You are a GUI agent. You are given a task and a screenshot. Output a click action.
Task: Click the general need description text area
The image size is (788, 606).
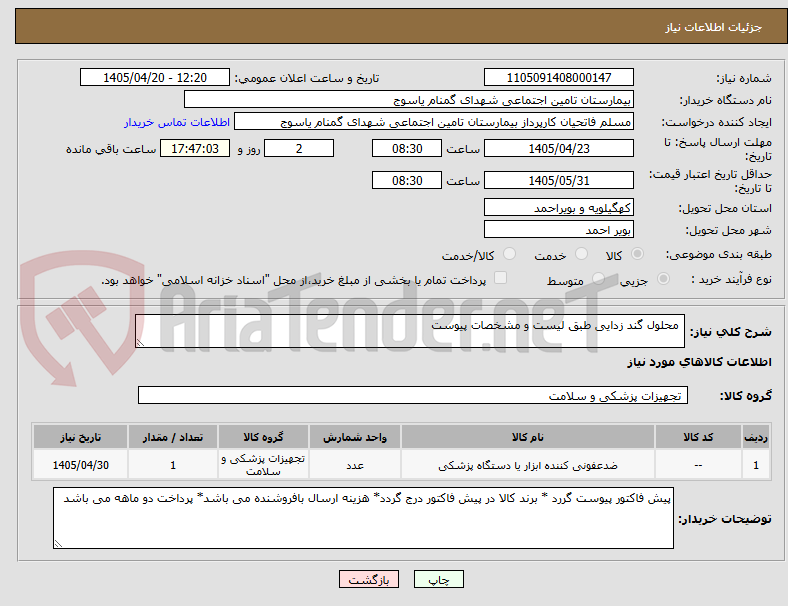(410, 331)
